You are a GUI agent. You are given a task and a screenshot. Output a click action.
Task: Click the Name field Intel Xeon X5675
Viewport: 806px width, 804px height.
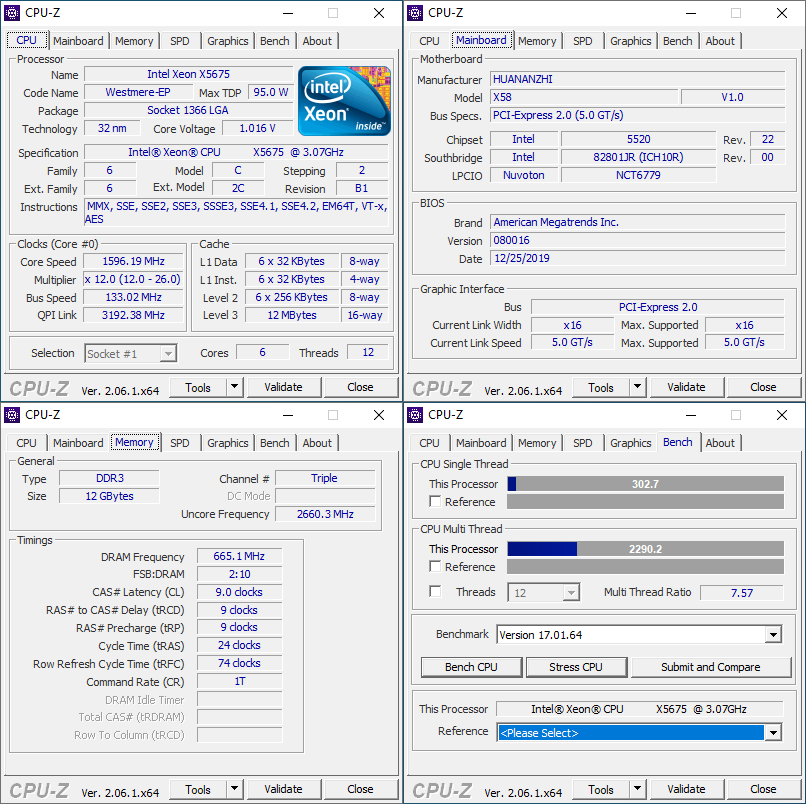click(189, 74)
